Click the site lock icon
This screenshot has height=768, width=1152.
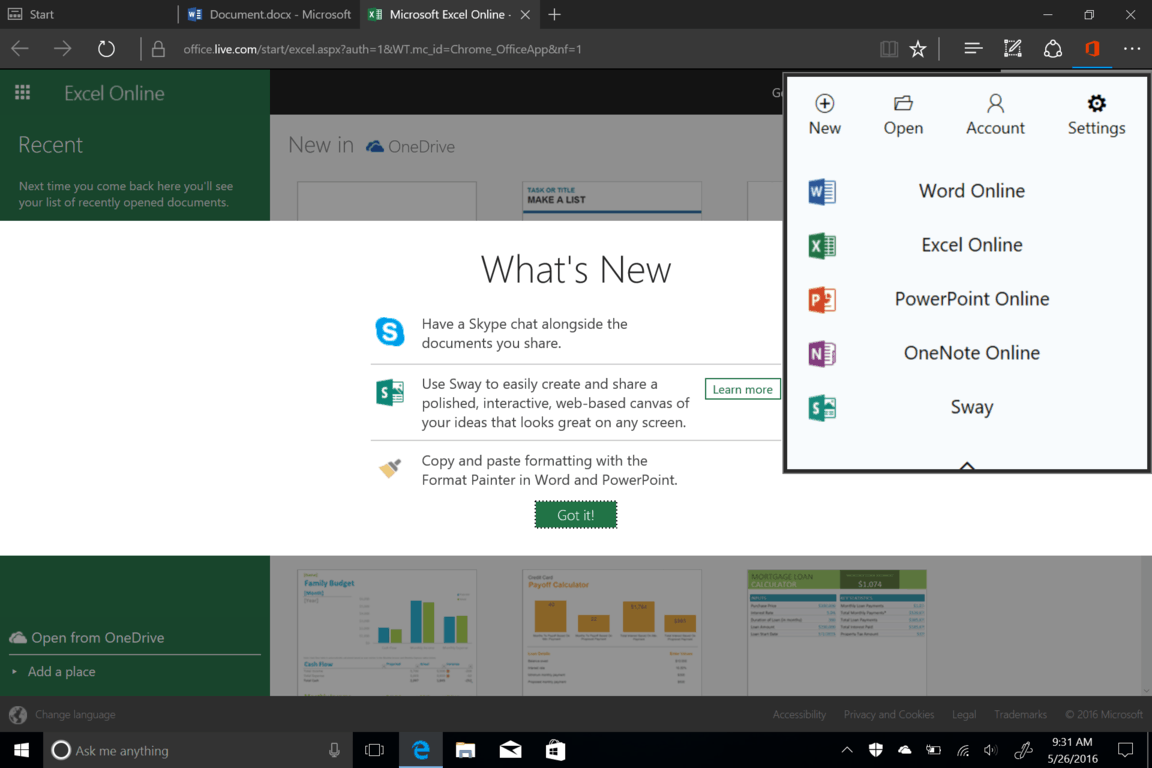158,49
